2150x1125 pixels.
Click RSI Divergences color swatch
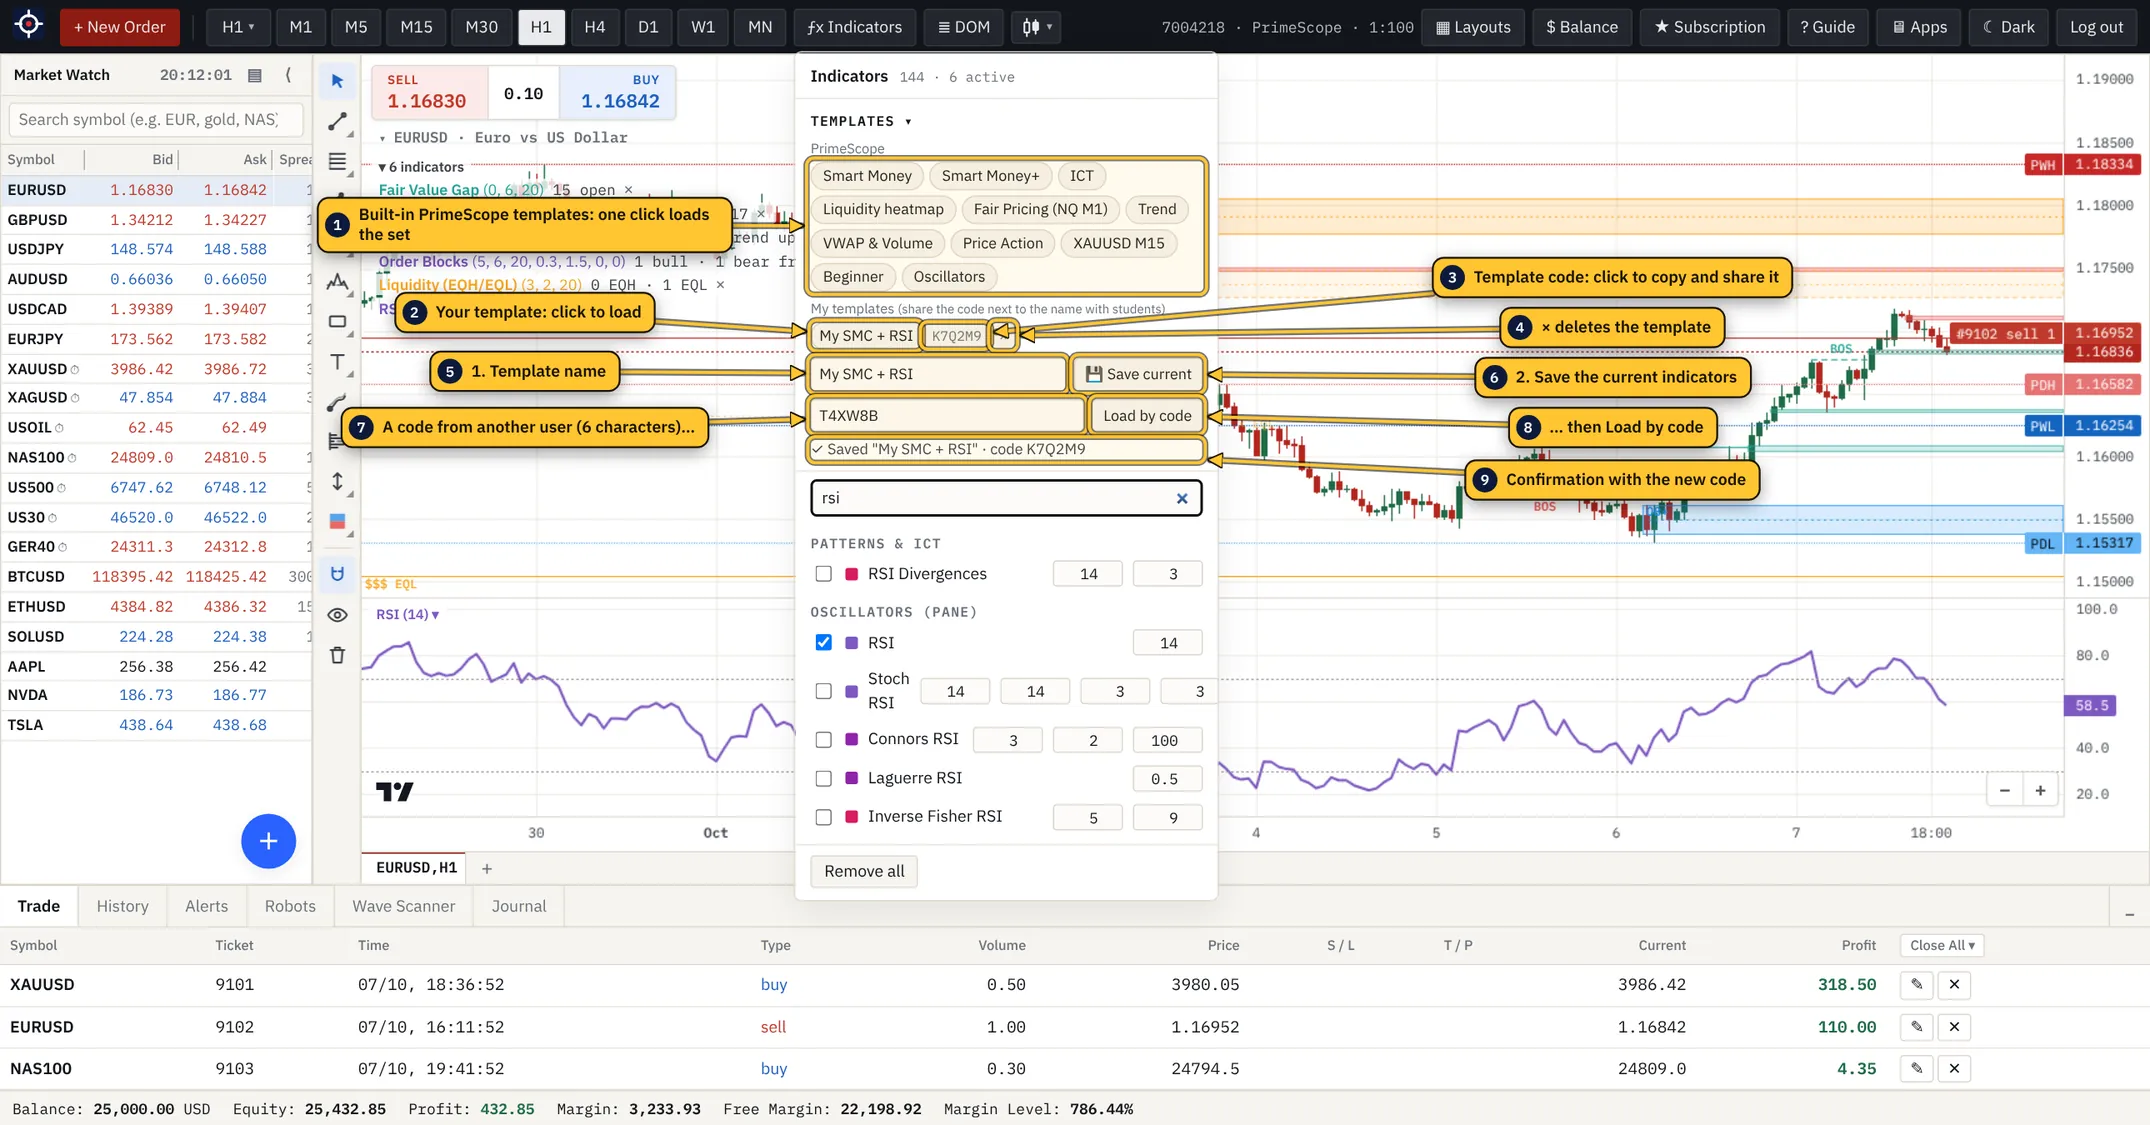coord(851,574)
